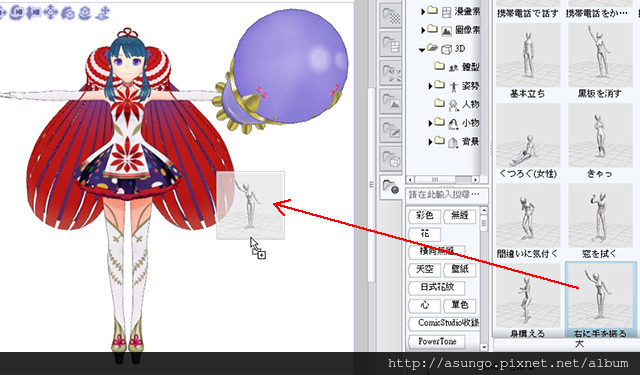Viewport: 640px width, 375px height.
Task: Open the download material folder sidebar icon
Action: (391, 187)
